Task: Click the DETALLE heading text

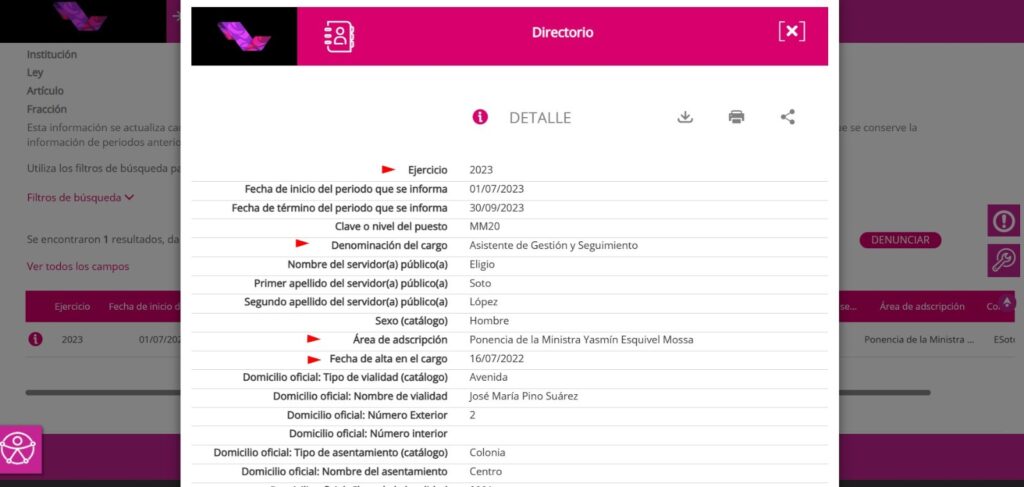Action: point(540,118)
